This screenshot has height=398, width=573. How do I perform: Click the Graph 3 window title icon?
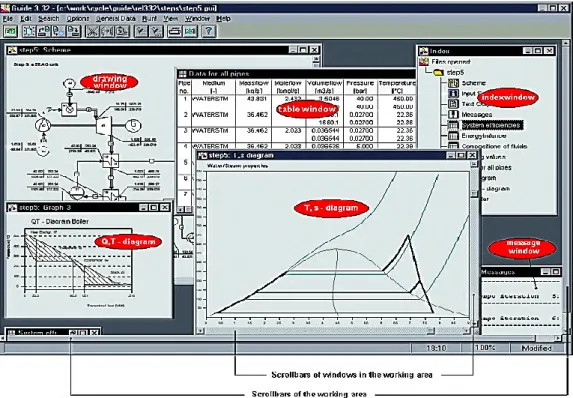click(12, 208)
